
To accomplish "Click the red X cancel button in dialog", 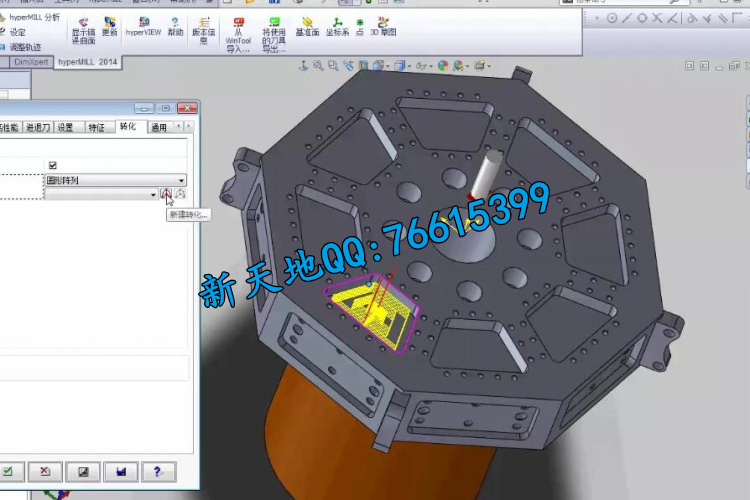I will click(42, 471).
